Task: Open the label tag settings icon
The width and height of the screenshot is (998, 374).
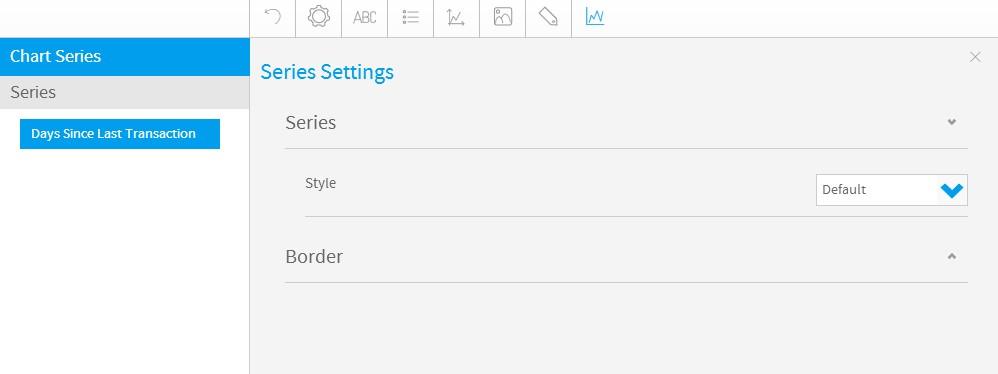Action: click(x=548, y=17)
